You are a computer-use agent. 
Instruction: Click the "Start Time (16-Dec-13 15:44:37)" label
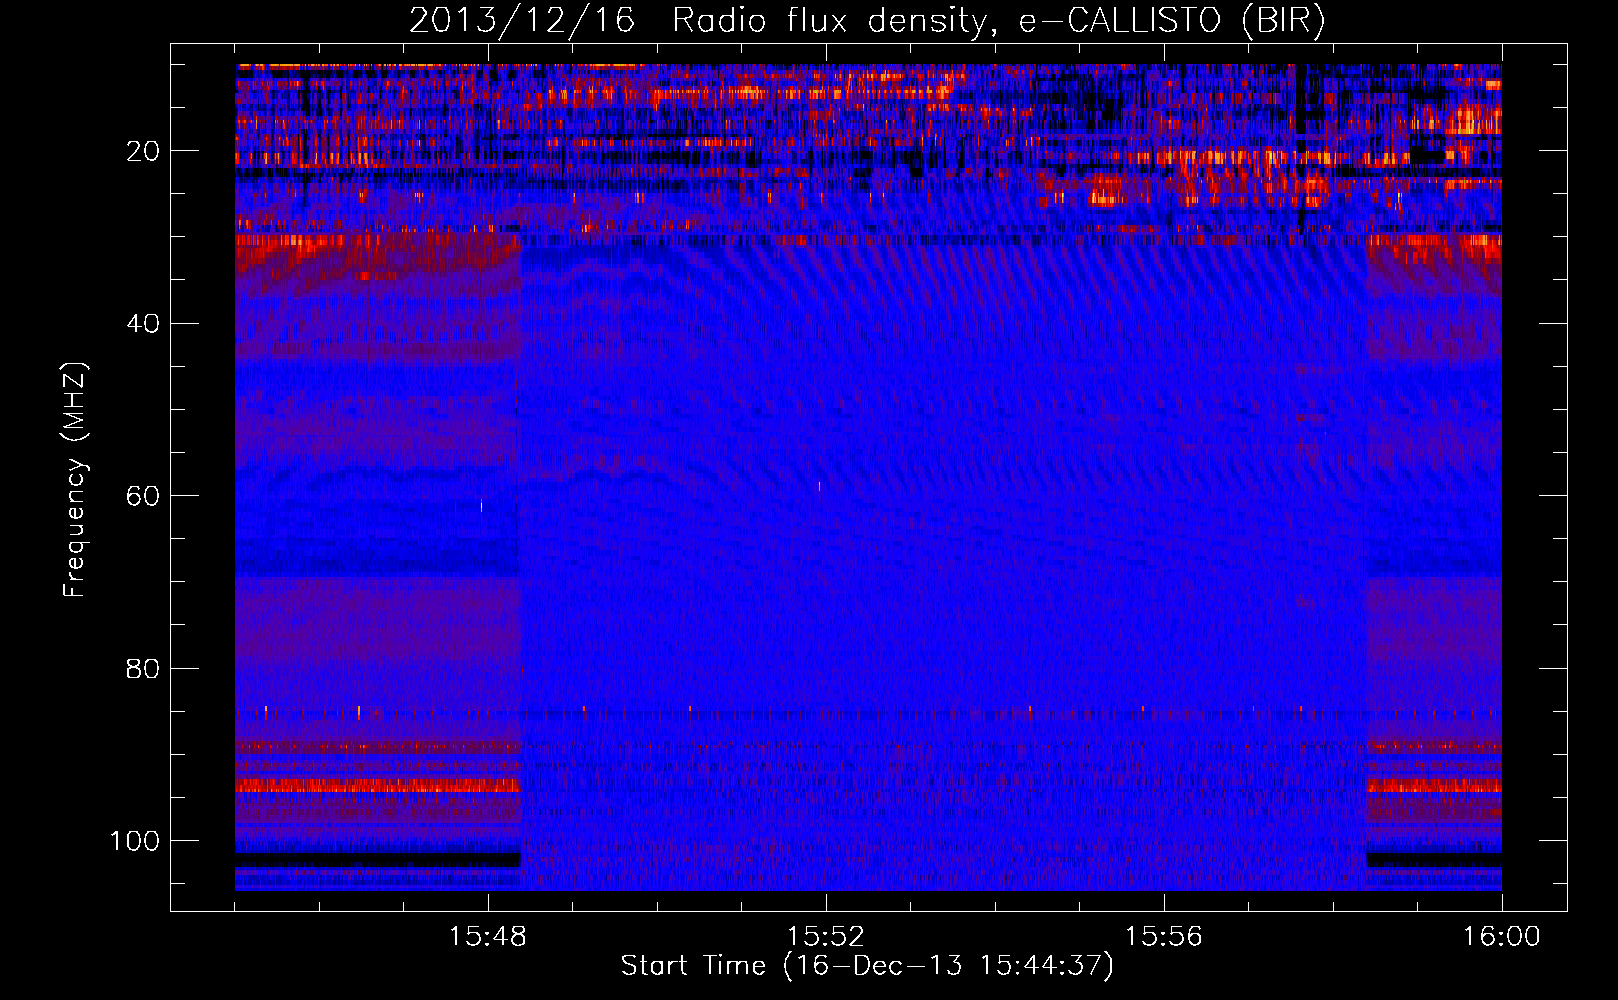tap(867, 966)
